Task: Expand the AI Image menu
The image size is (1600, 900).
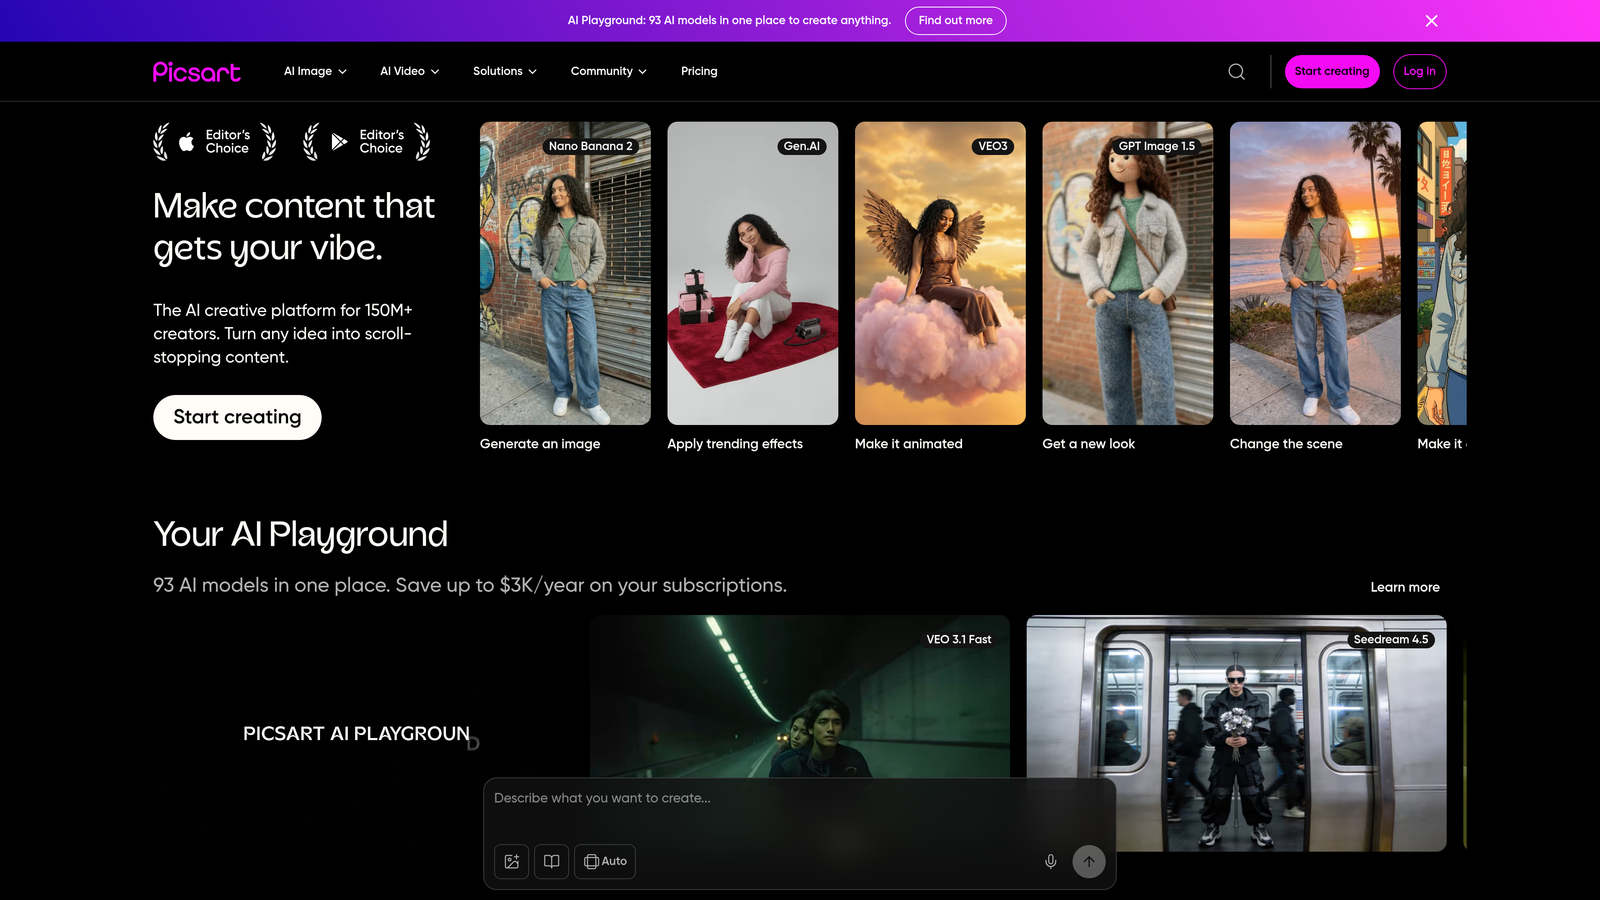Action: click(x=315, y=72)
